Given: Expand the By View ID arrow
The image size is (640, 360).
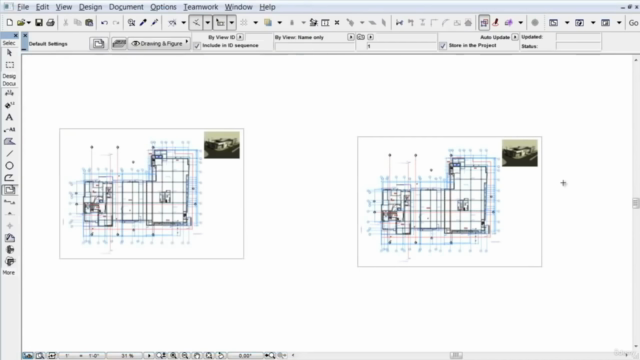Looking at the screenshot, I should [240, 37].
